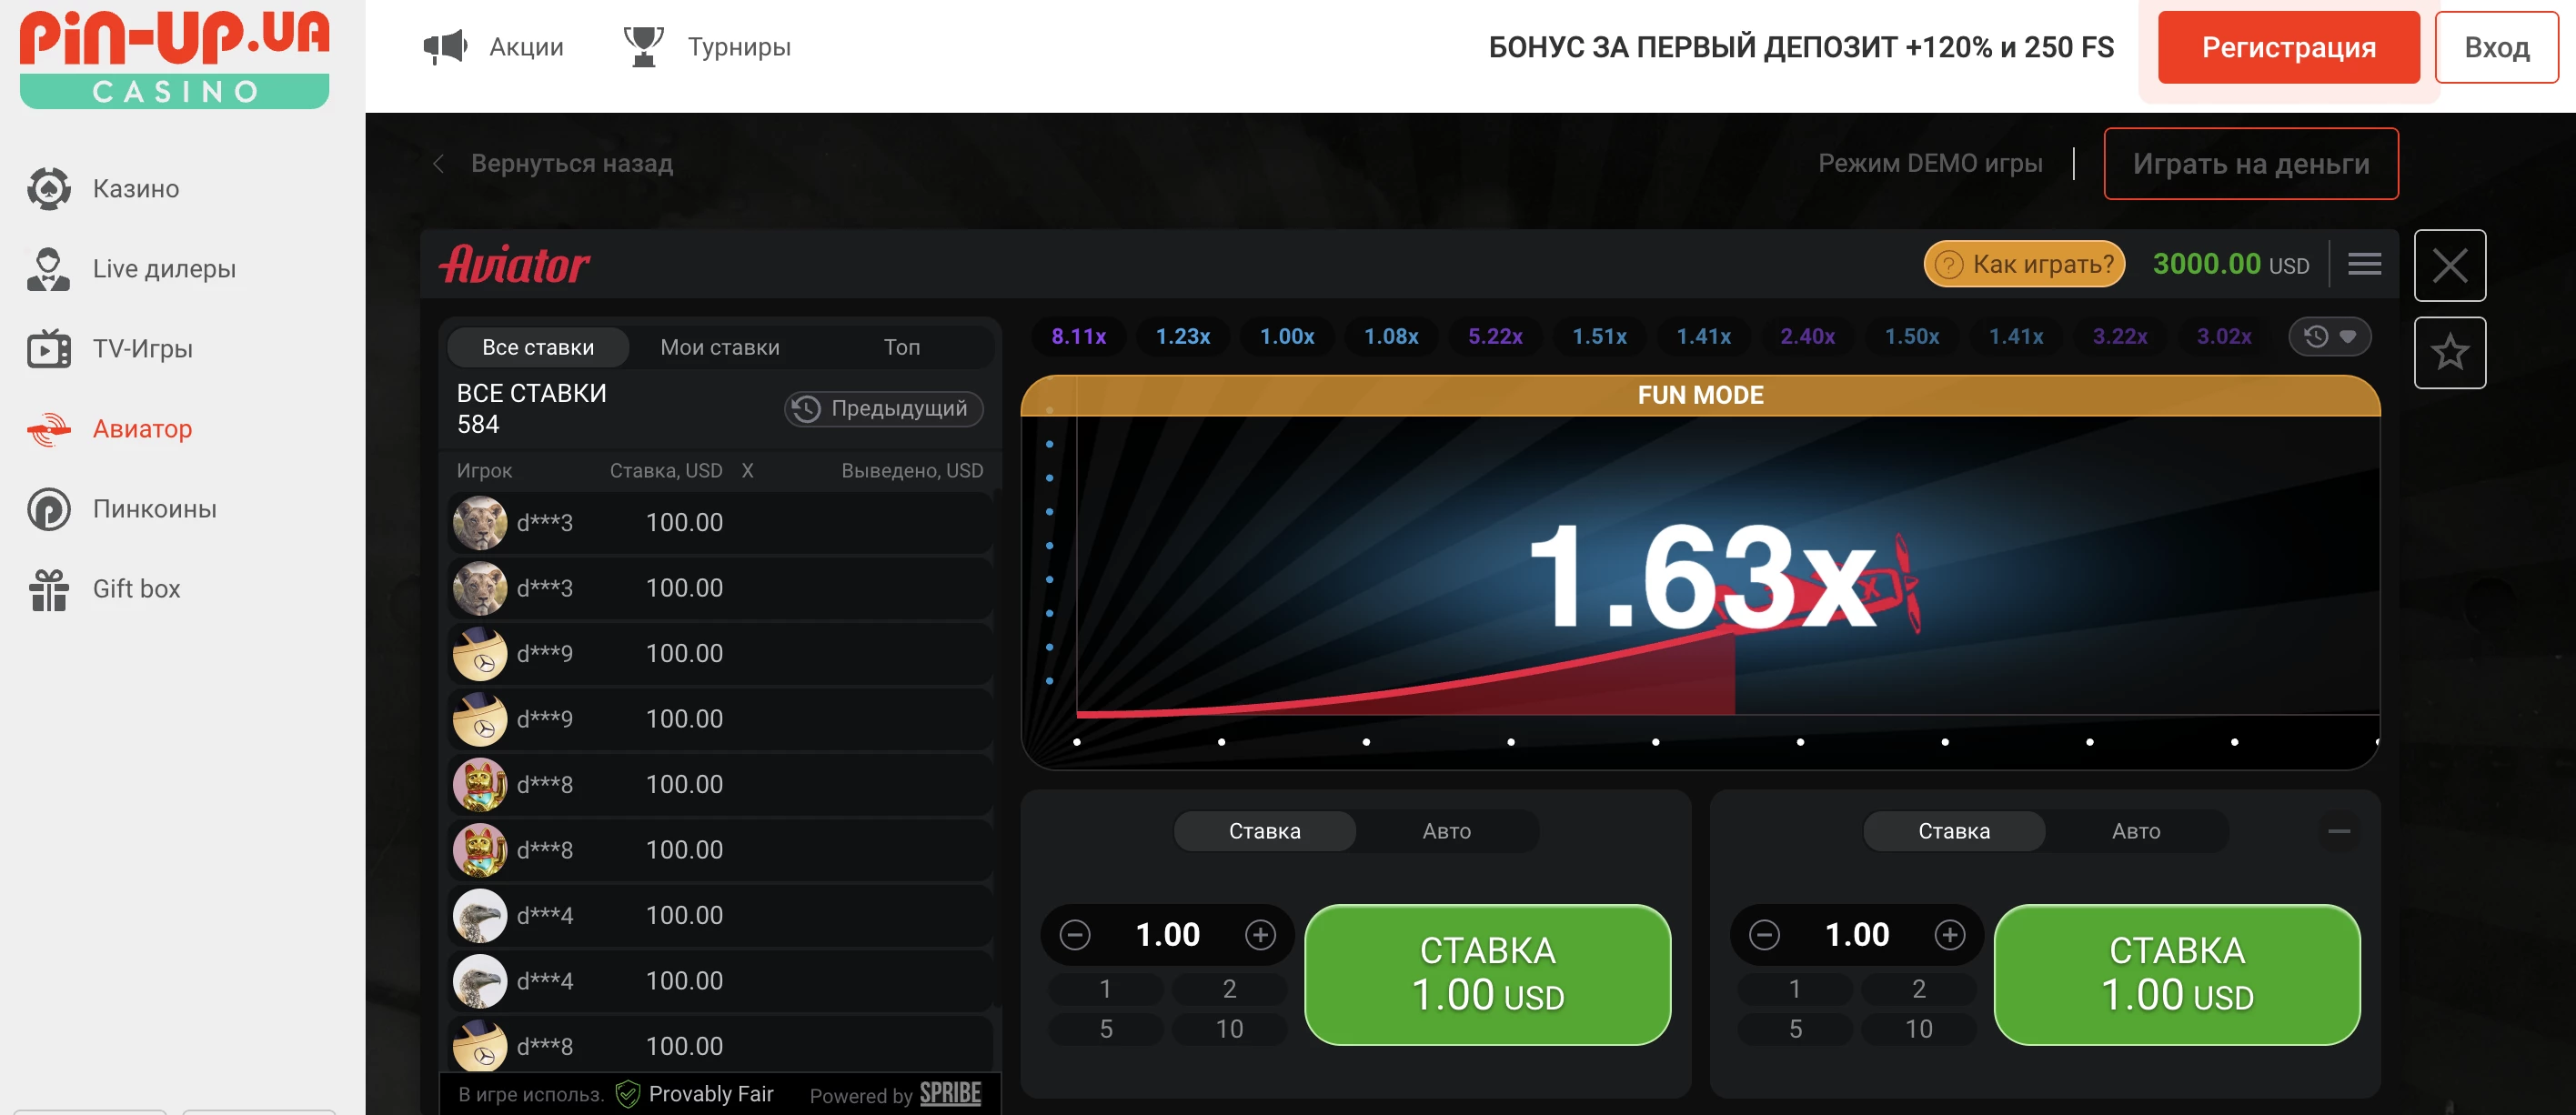Expand previous rounds with Предыдущий button

[x=883, y=408]
